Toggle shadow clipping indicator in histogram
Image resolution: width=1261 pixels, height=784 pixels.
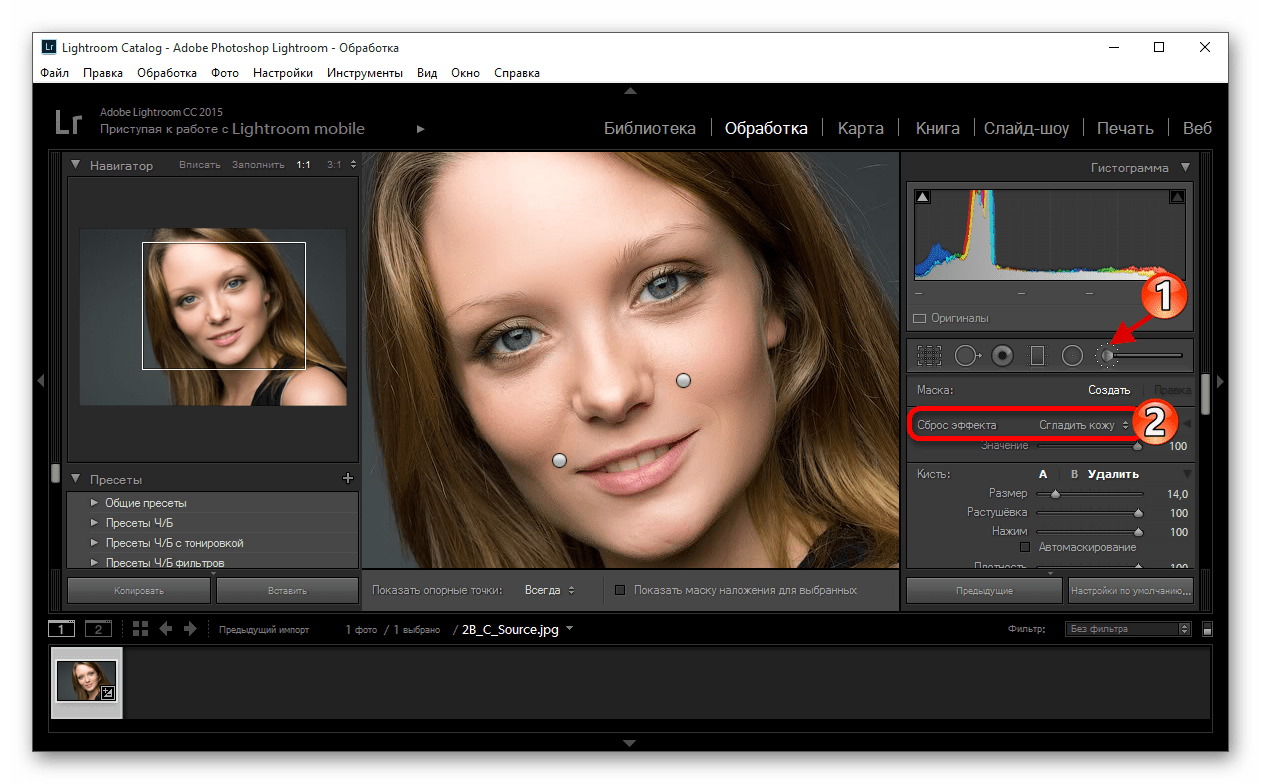pyautogui.click(x=923, y=198)
